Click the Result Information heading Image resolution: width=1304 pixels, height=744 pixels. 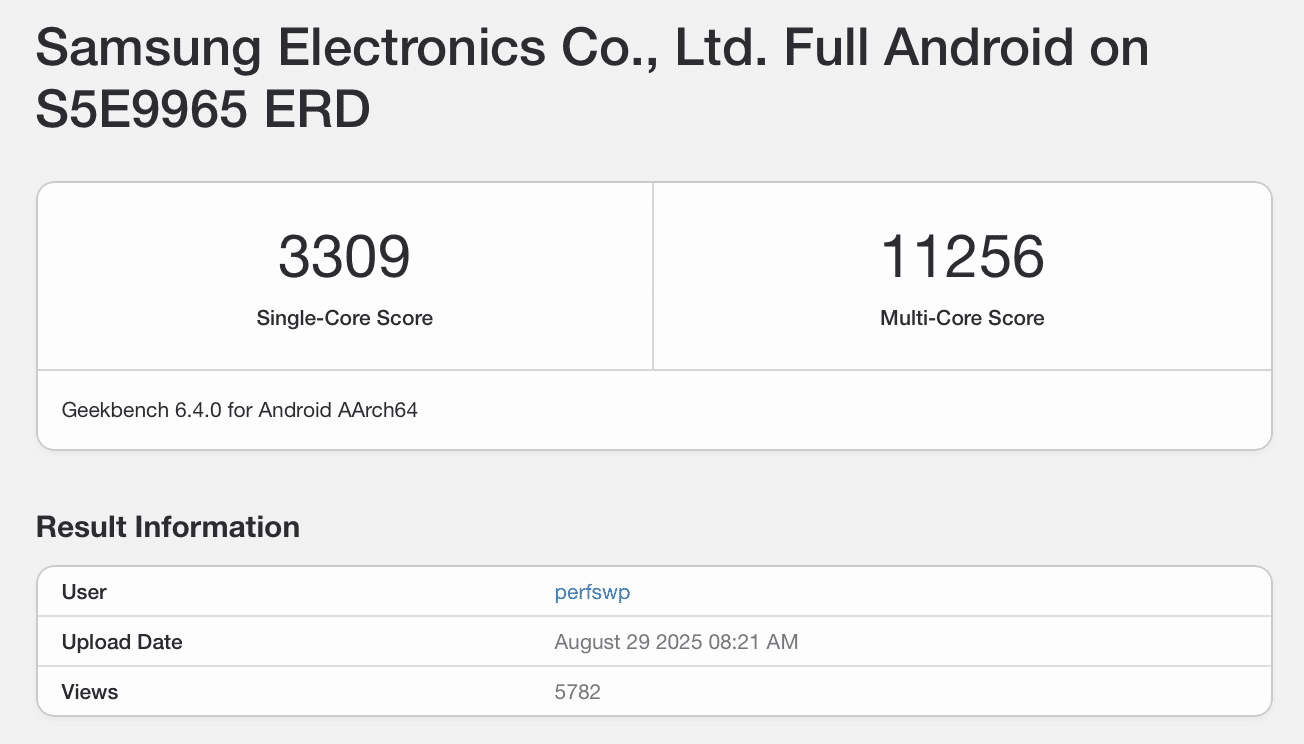[x=168, y=527]
